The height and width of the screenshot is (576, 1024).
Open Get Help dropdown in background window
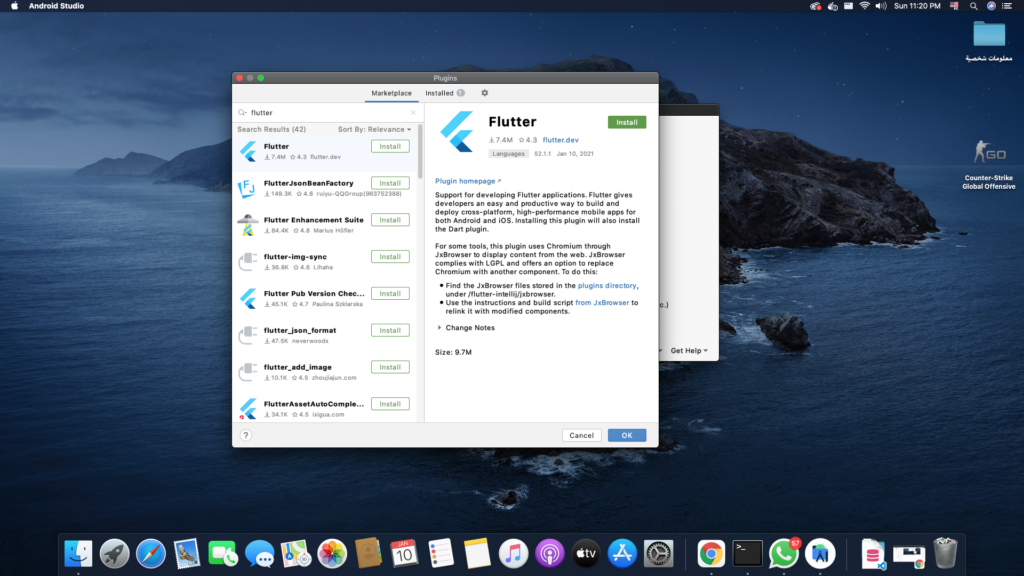(689, 351)
